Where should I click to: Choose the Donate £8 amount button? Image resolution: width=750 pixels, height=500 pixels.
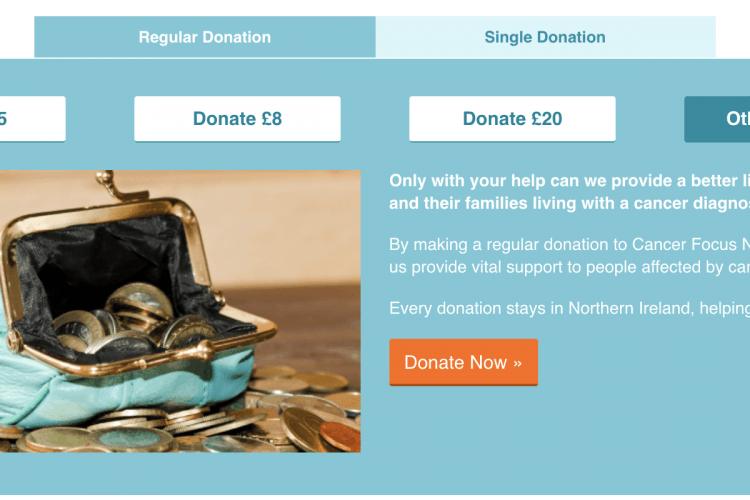(x=237, y=119)
